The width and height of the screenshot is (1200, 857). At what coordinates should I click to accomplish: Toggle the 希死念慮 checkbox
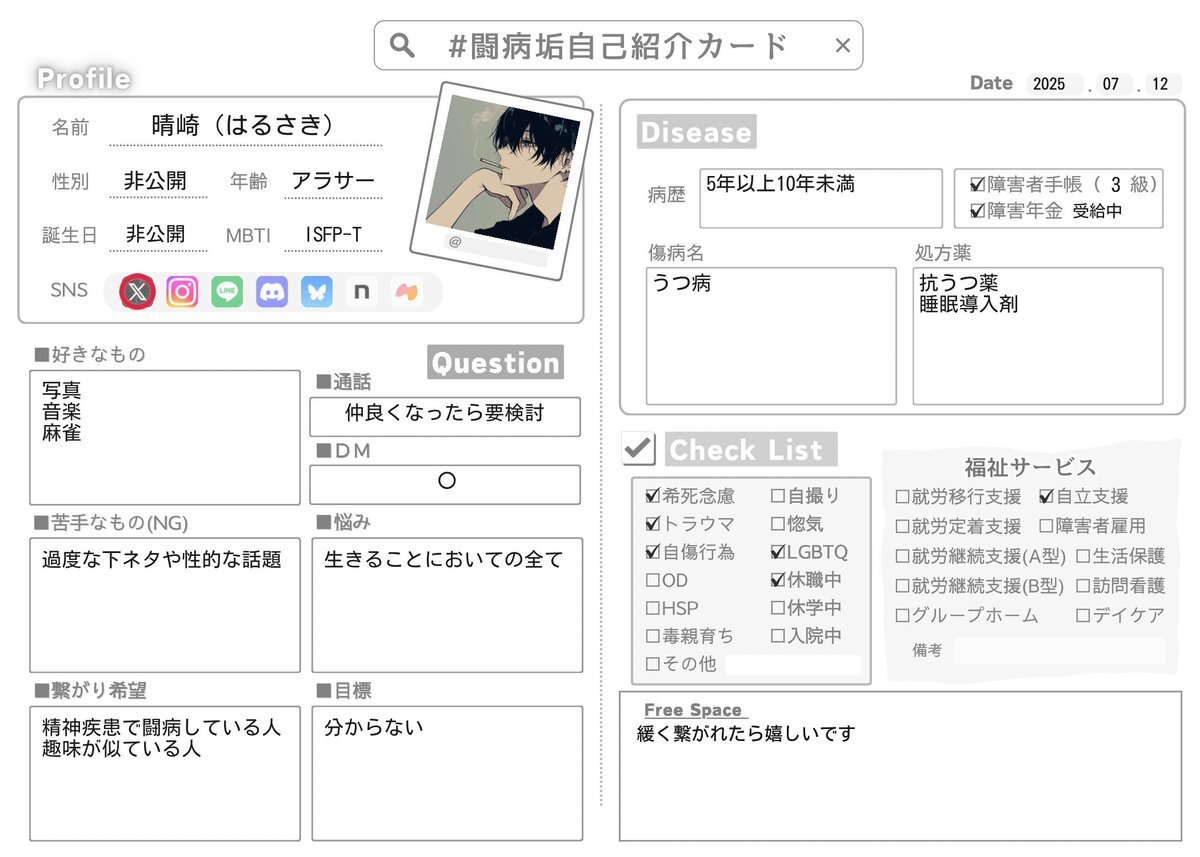click(x=653, y=495)
